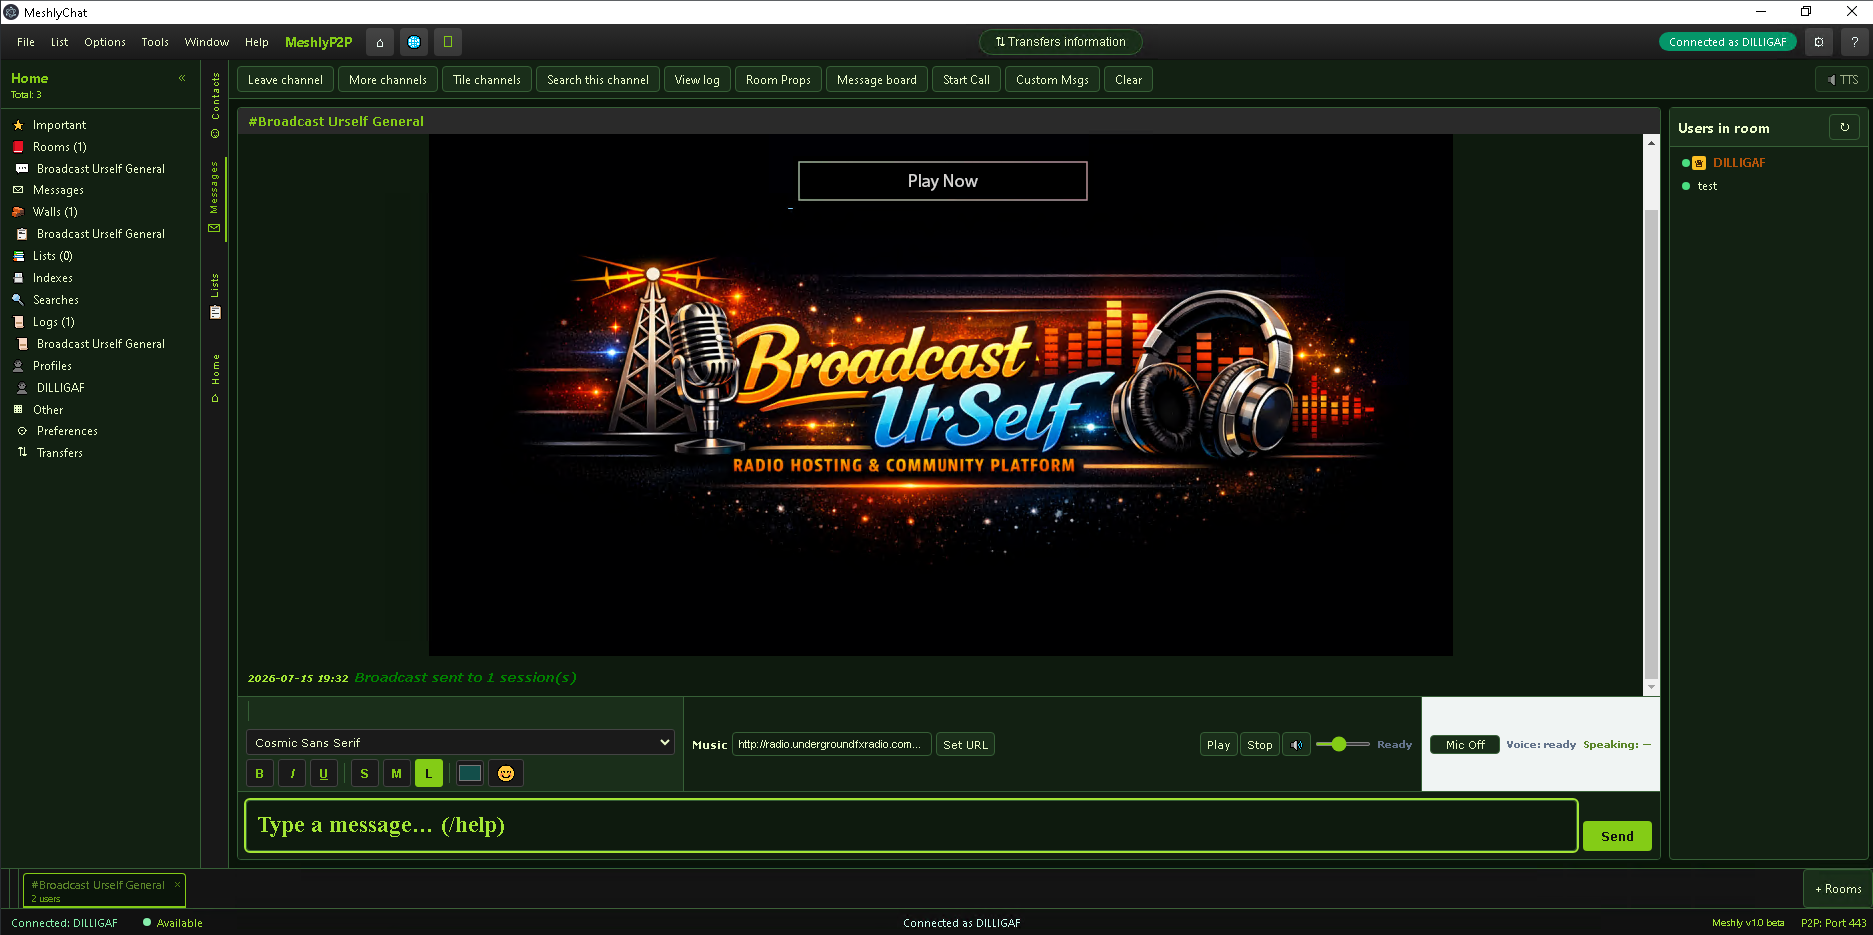This screenshot has height=935, width=1873.
Task: Toggle the Mic Off button
Action: (1465, 744)
